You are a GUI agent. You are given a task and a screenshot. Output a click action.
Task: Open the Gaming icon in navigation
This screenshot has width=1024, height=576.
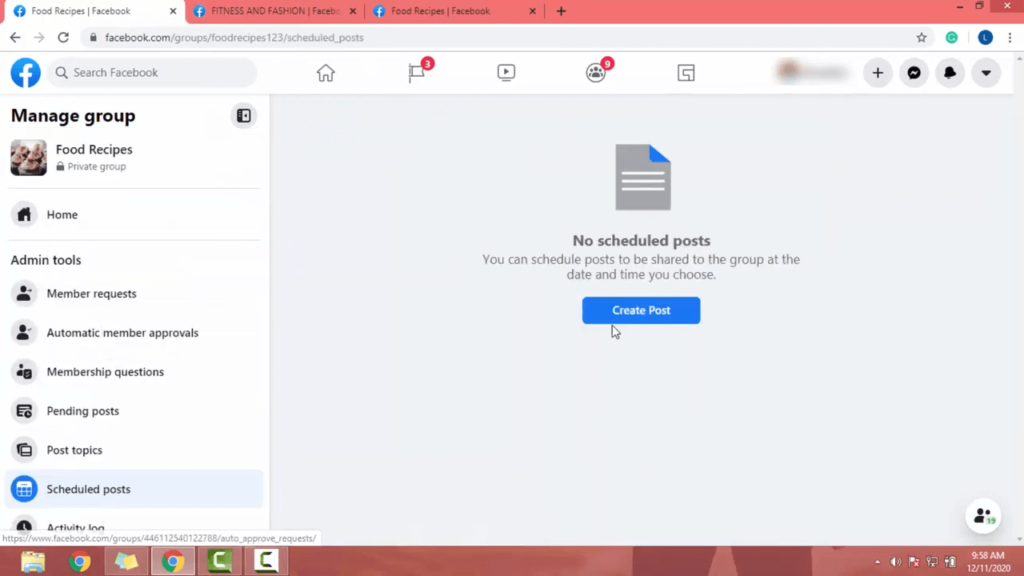(x=686, y=72)
